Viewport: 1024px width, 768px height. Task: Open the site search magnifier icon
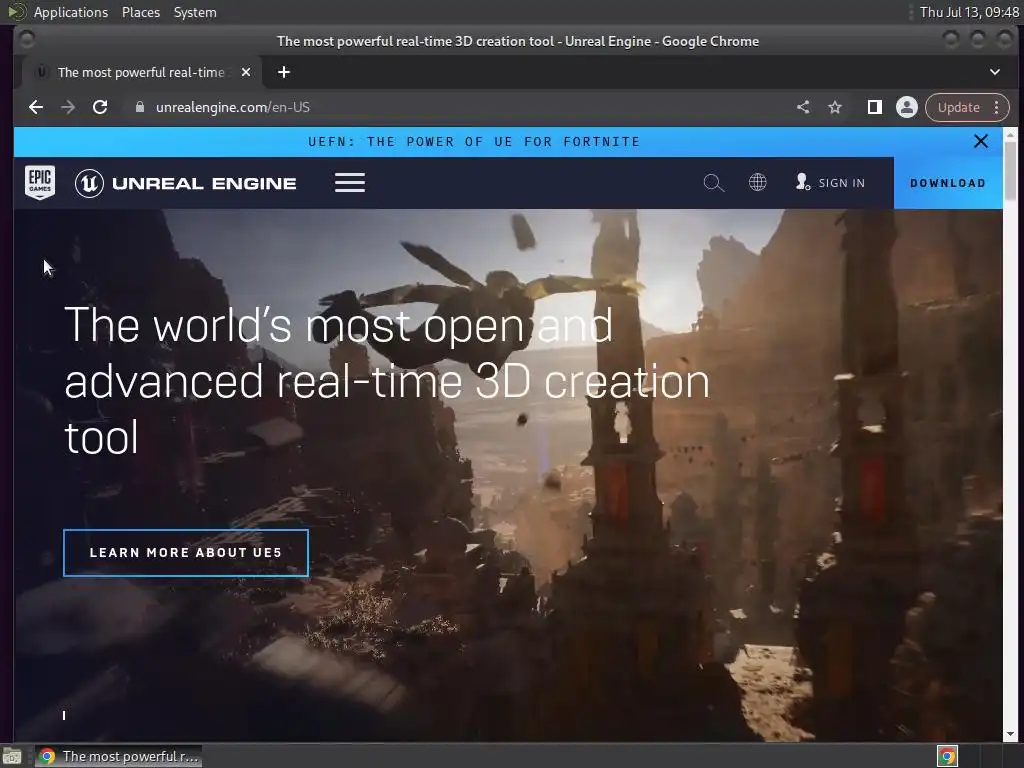tap(714, 183)
